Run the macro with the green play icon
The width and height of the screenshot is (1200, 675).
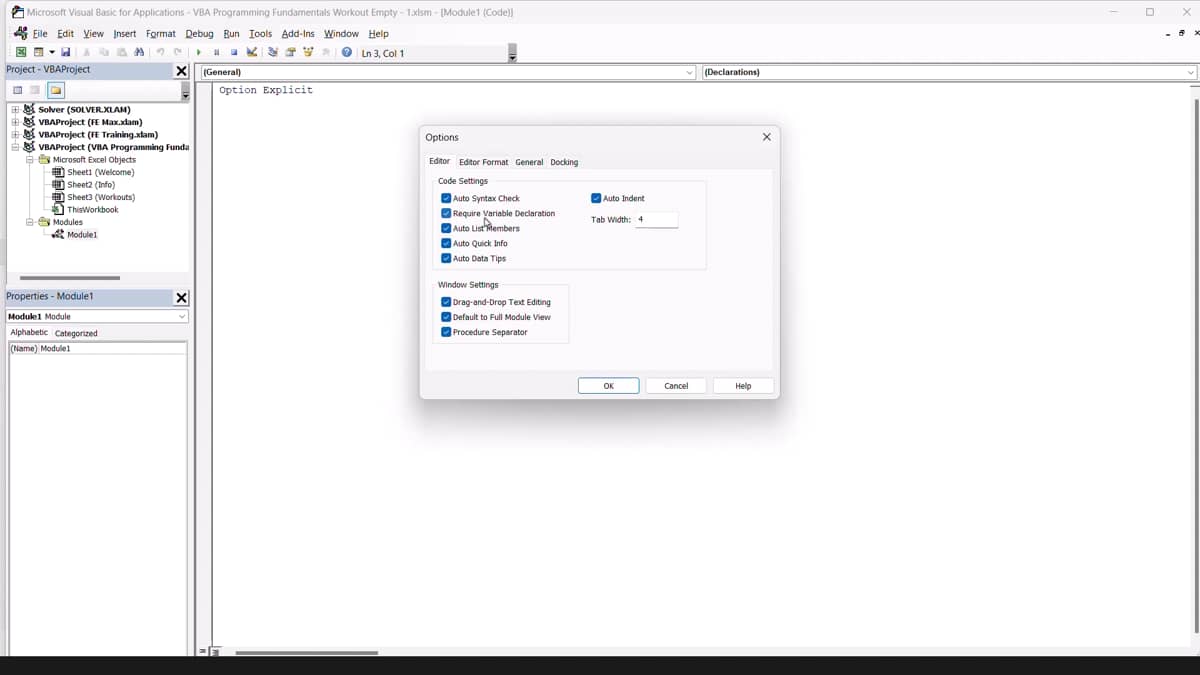click(x=199, y=52)
